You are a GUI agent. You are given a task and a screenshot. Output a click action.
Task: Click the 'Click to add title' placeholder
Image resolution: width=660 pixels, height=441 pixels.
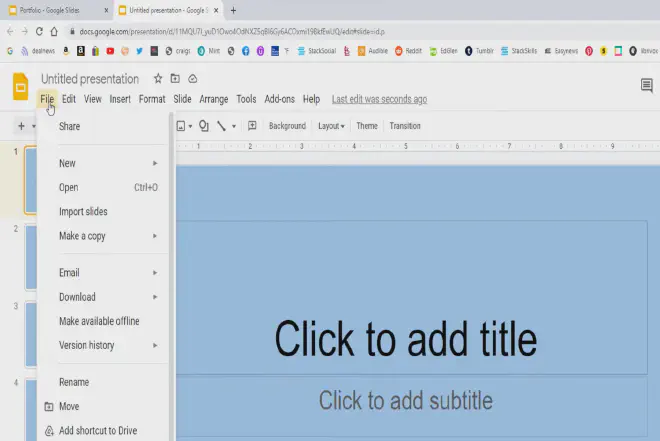(406, 339)
